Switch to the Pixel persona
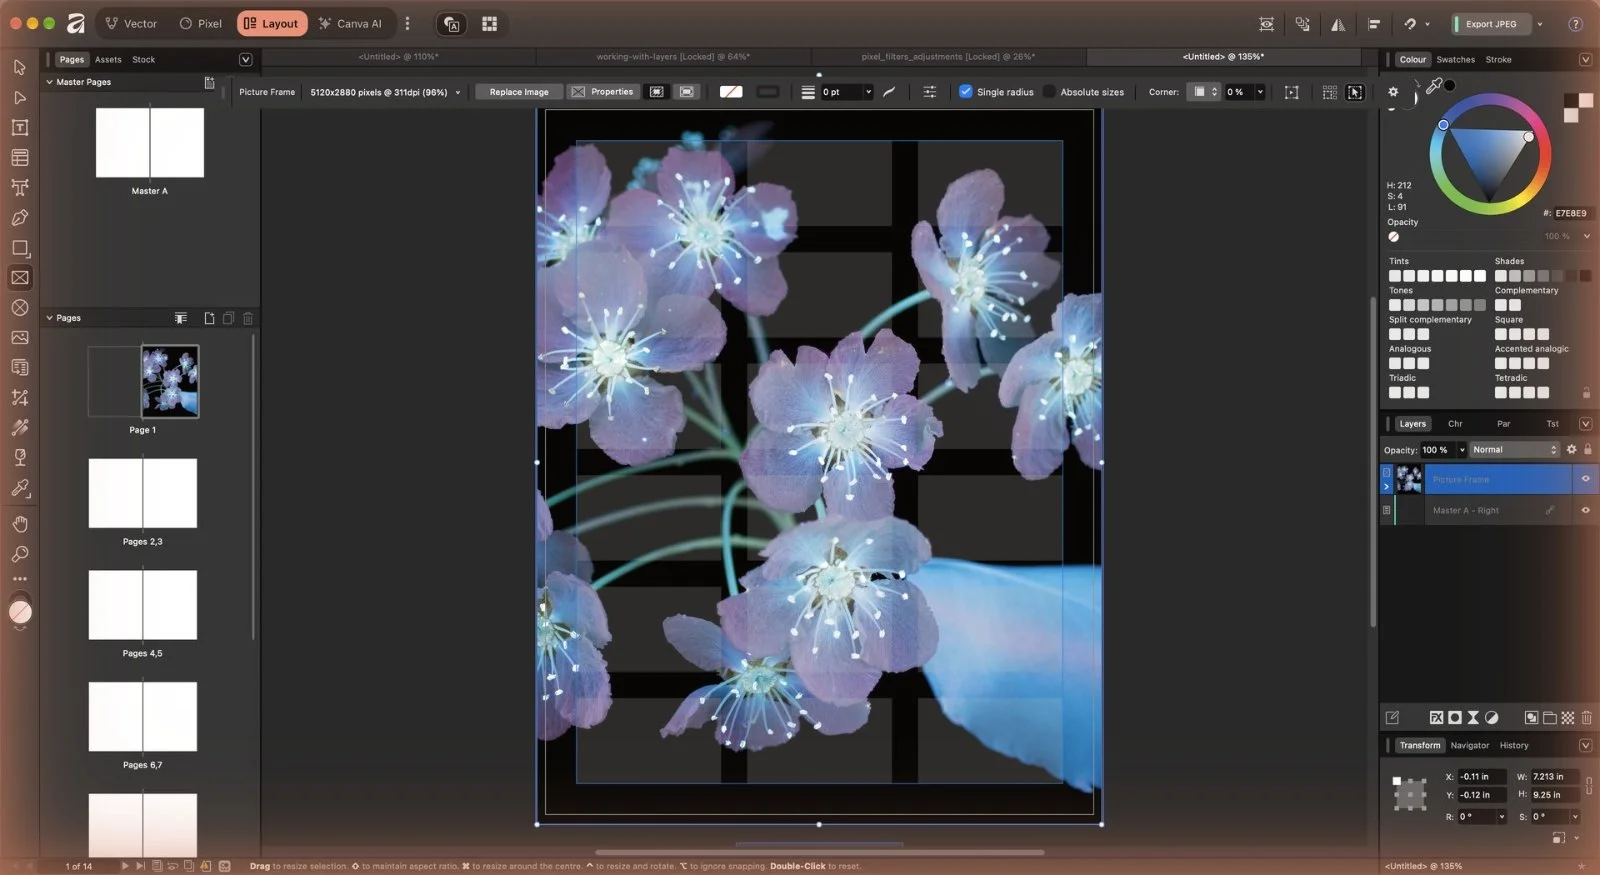1600x875 pixels. coord(200,23)
